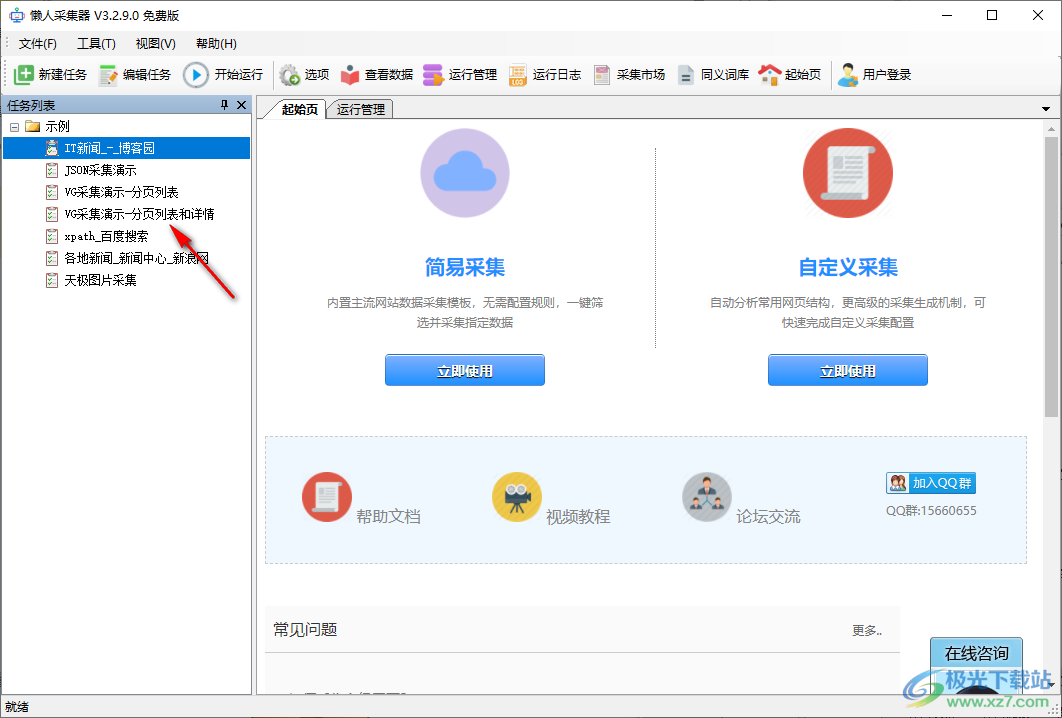
Task: Open Run Management (运行管理) toolbar icon
Action: point(433,75)
